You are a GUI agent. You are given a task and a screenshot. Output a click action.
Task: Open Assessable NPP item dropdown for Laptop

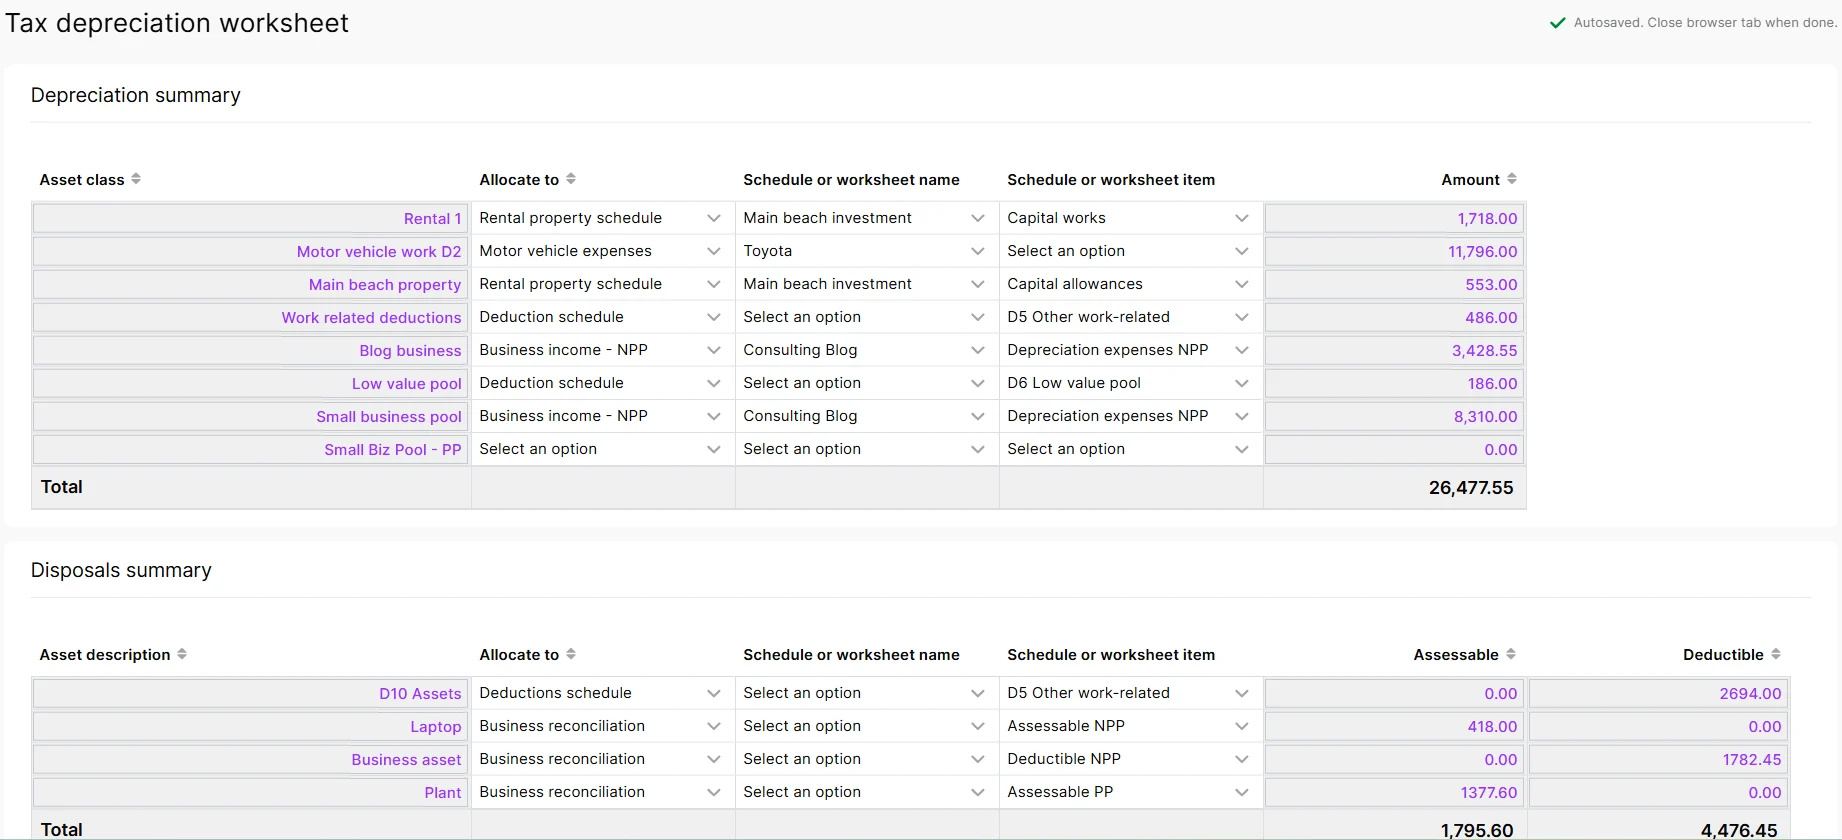(x=1129, y=726)
